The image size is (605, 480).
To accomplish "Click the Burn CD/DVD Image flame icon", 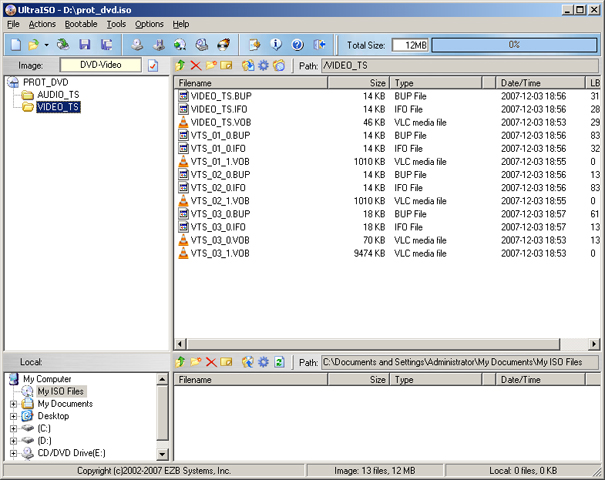I will (223, 45).
